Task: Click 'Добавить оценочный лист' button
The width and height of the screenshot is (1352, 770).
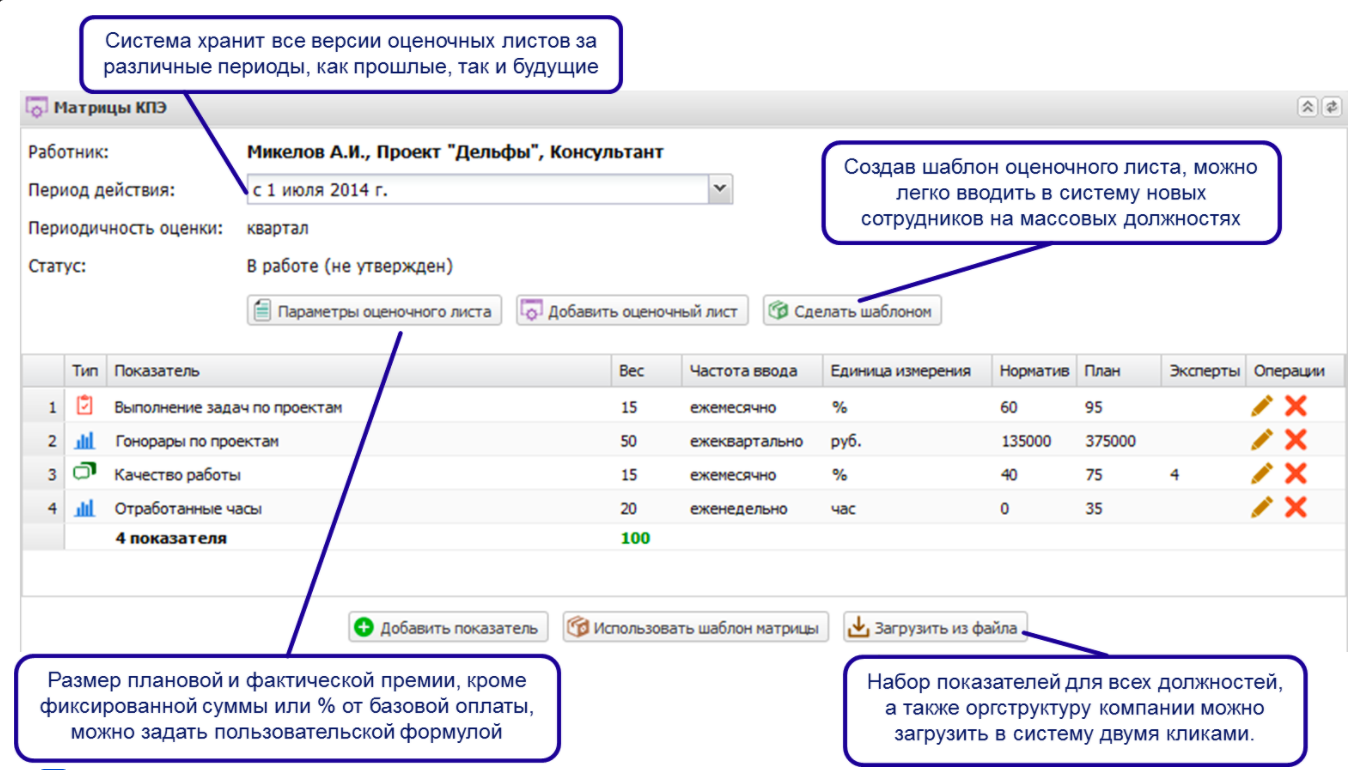Action: coord(632,311)
